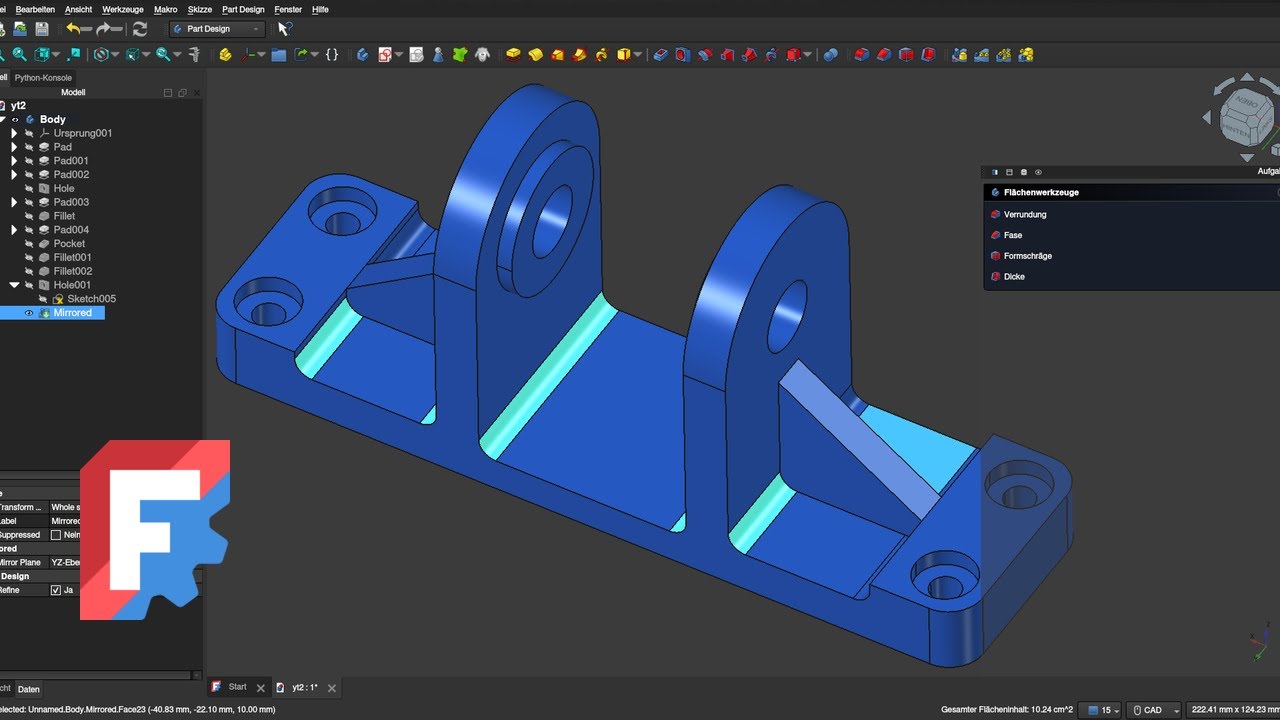Click the Hole tool icon
The width and height of the screenshot is (1280, 720).
click(682, 55)
